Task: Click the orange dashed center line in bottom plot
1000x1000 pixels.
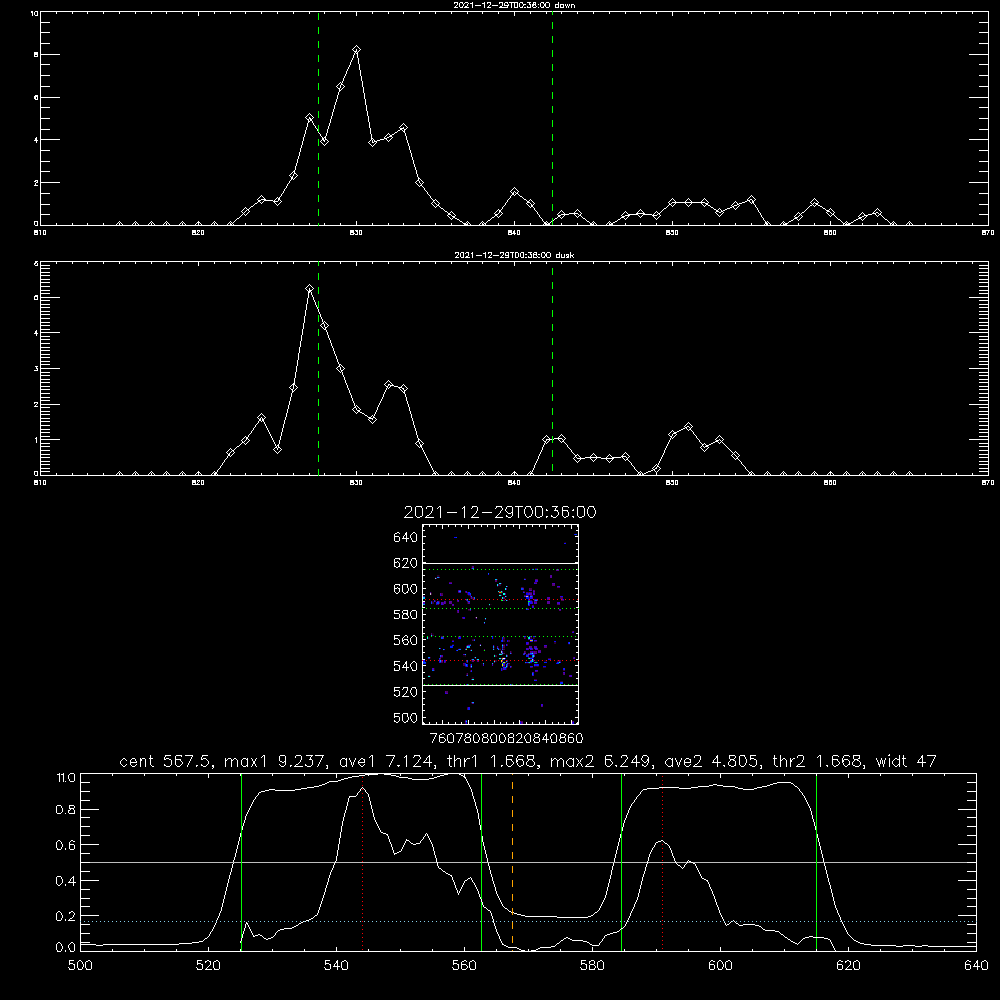Action: pyautogui.click(x=512, y=861)
